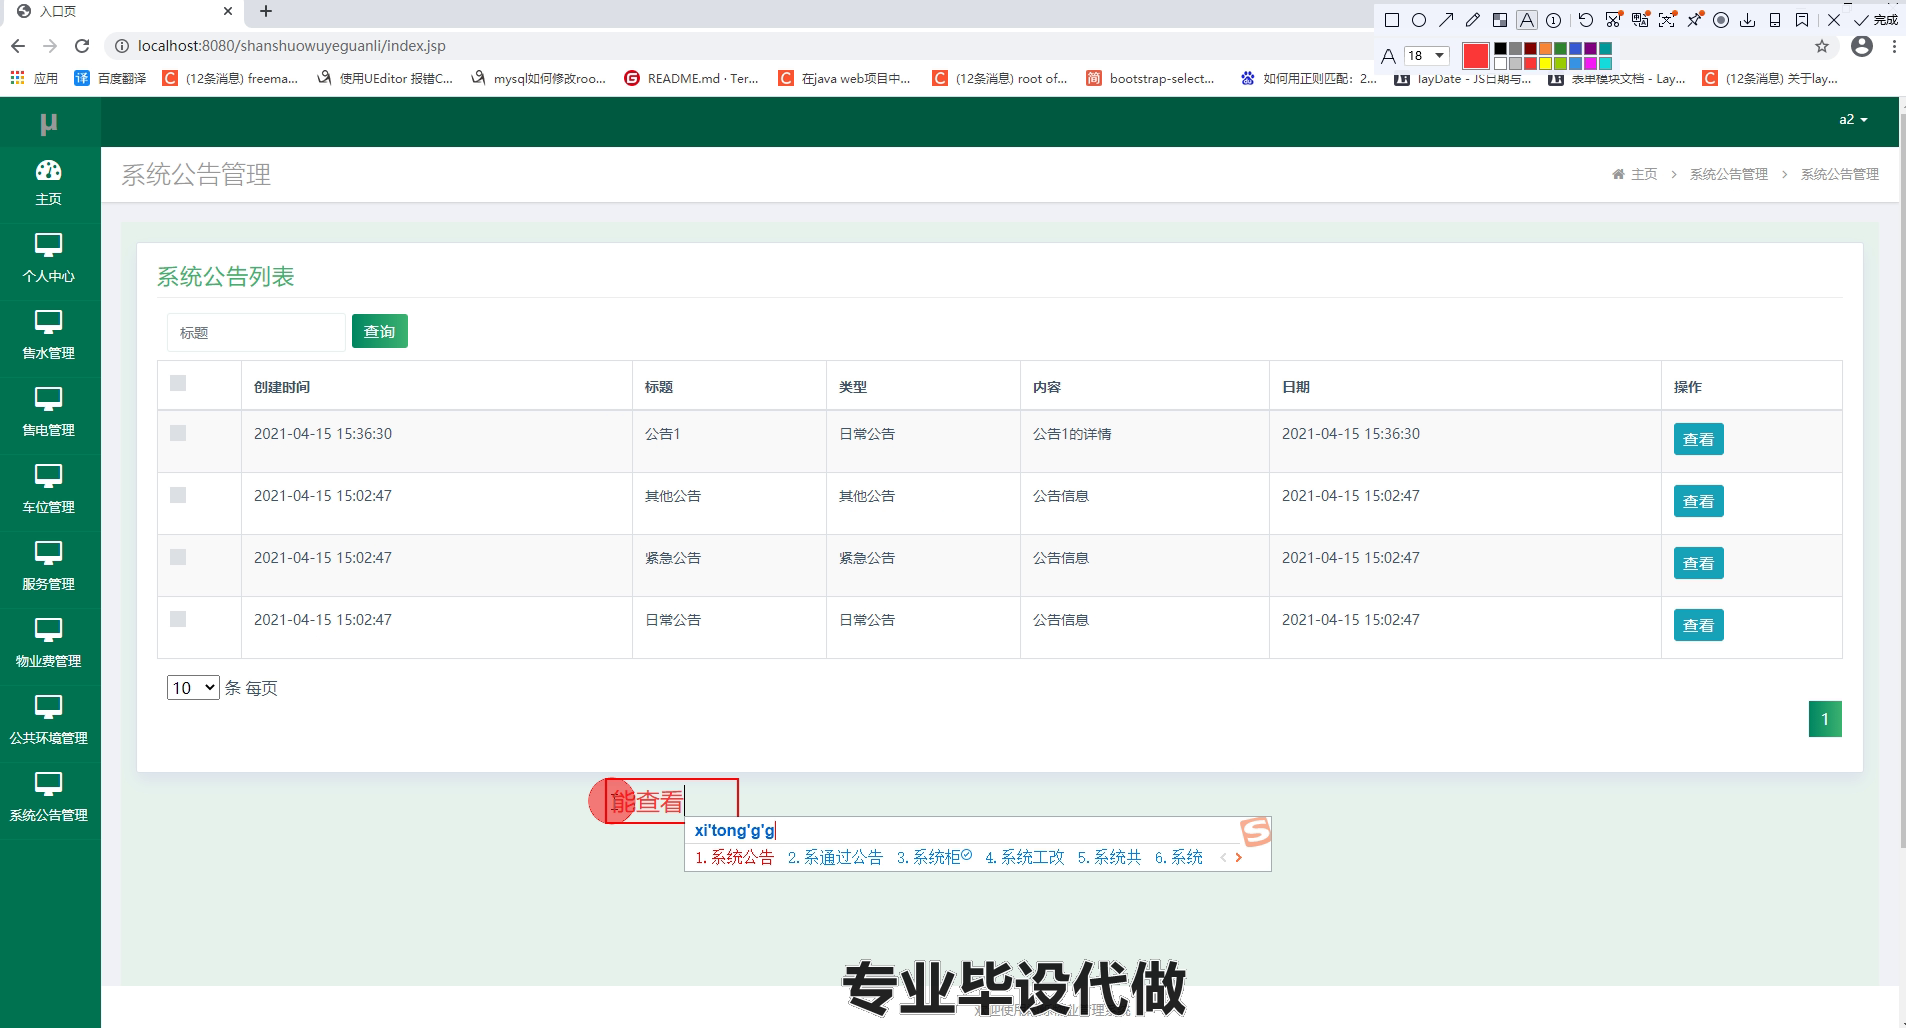
Task: Select the numbered marker tool
Action: point(1554,20)
